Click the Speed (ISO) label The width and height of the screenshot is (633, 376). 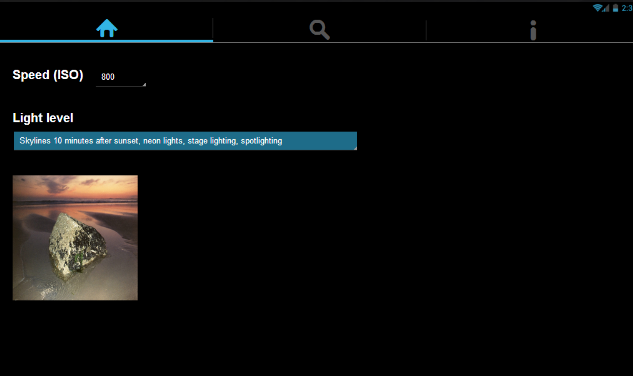(x=48, y=75)
